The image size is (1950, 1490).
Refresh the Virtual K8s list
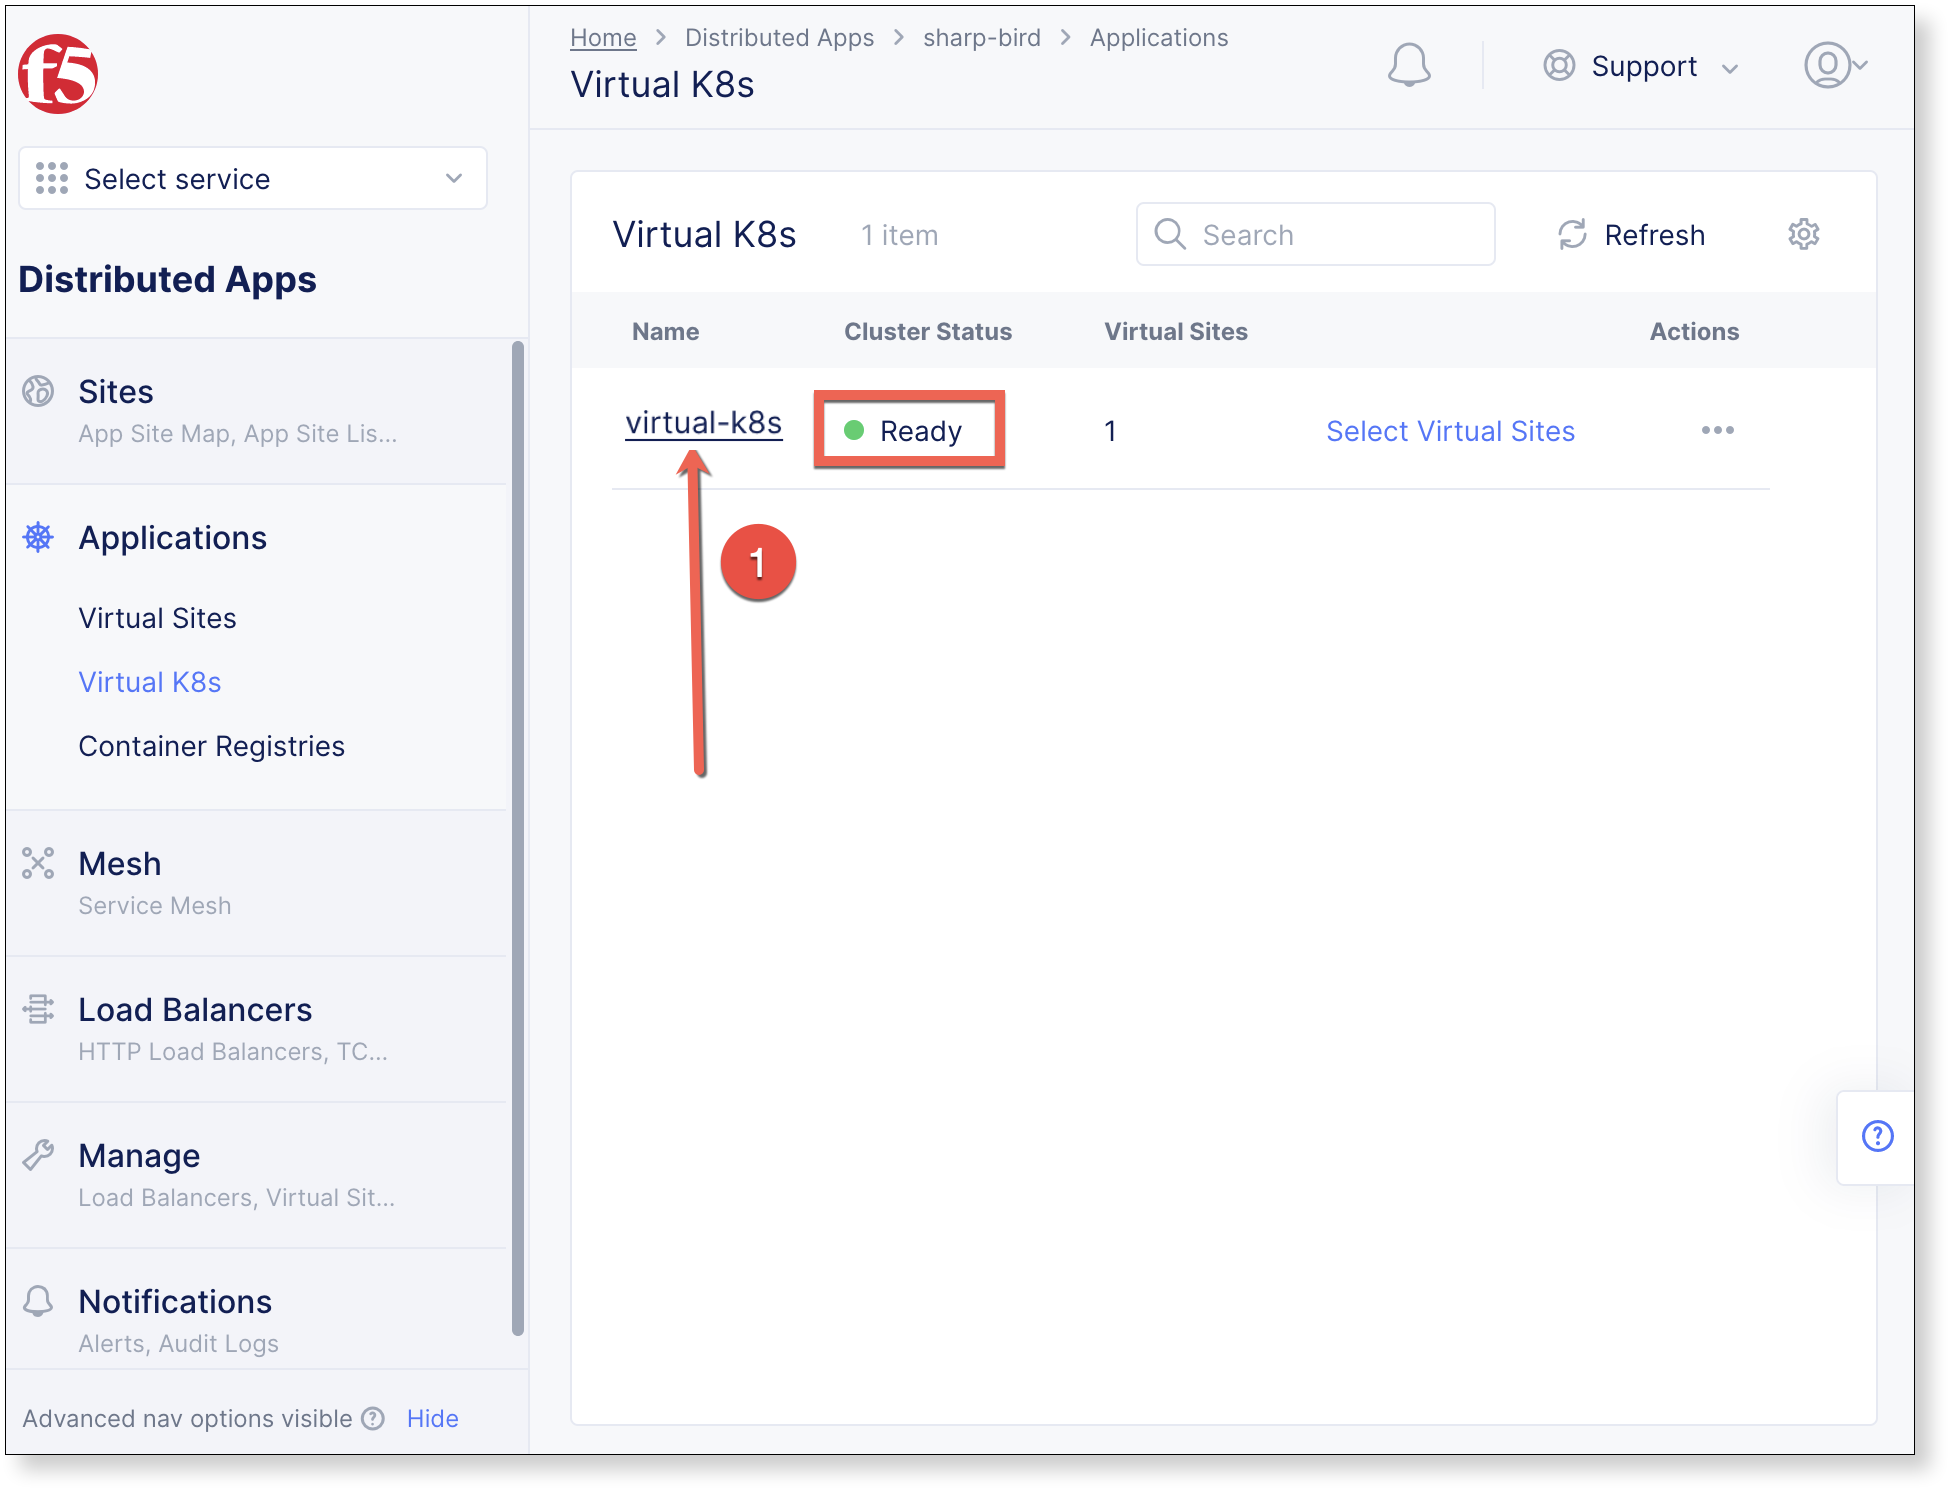tap(1631, 234)
